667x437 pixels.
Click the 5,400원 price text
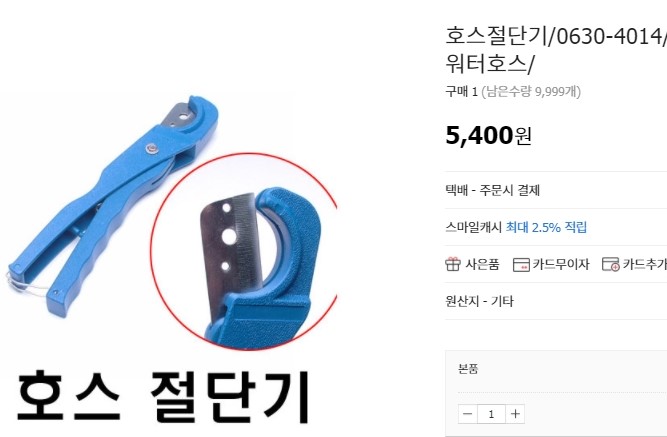[488, 136]
